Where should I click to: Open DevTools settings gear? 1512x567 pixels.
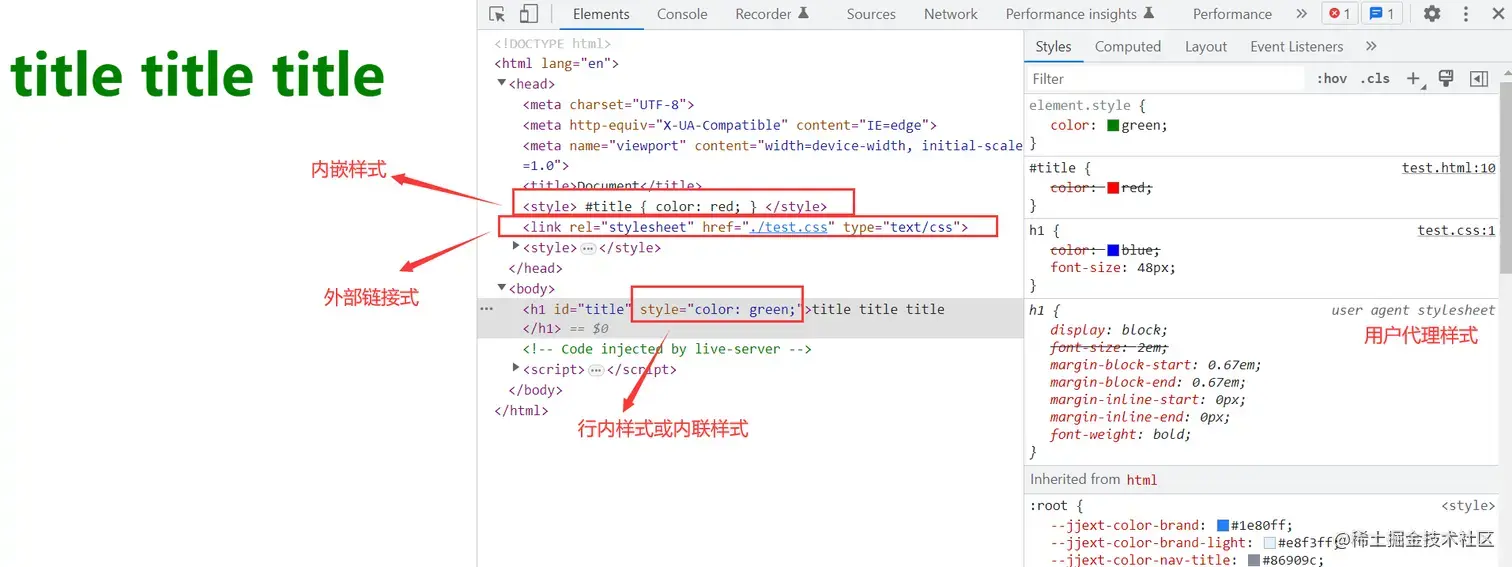pyautogui.click(x=1432, y=14)
